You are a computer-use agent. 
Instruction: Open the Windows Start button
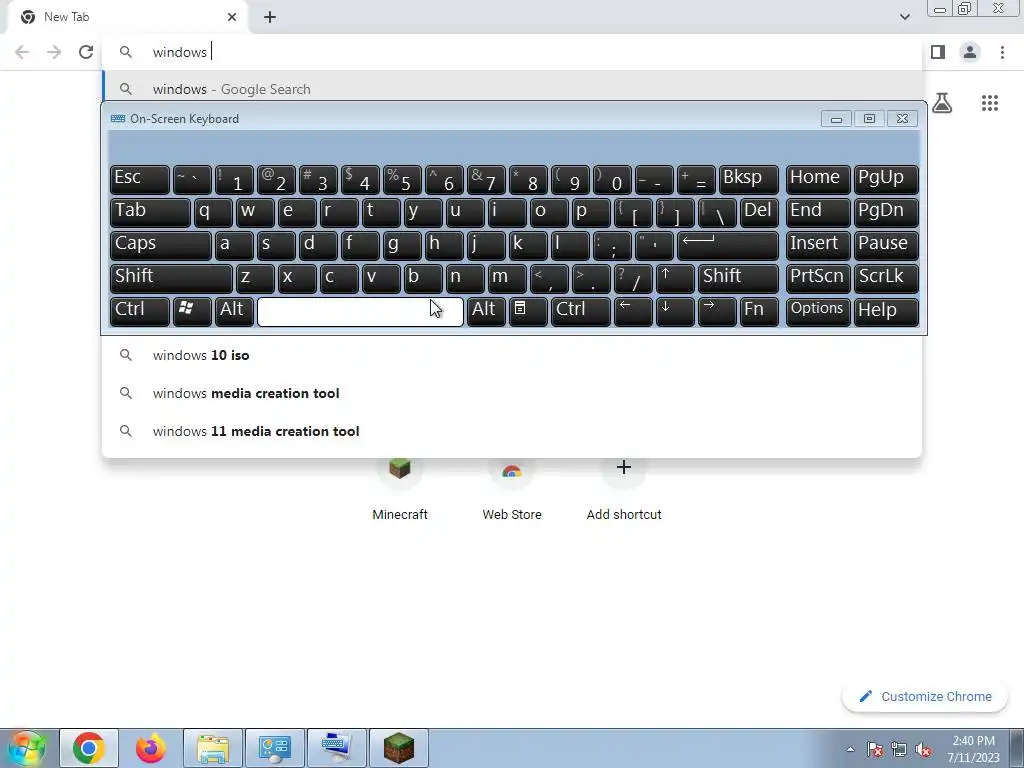point(26,748)
